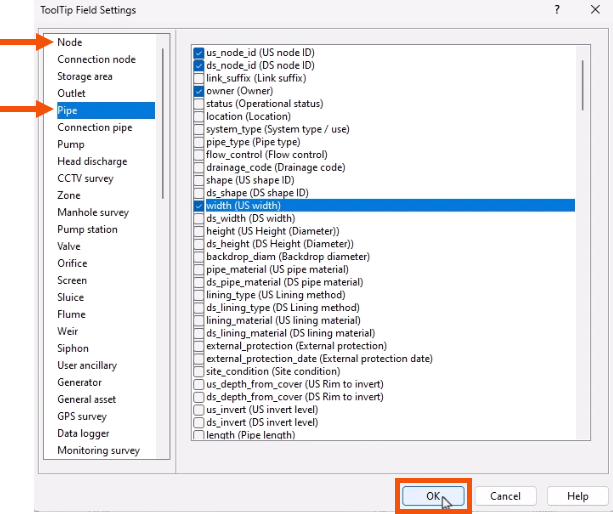This screenshot has height=514, width=613.
Task: Select Orifice in object list
Action: pyautogui.click(x=72, y=263)
